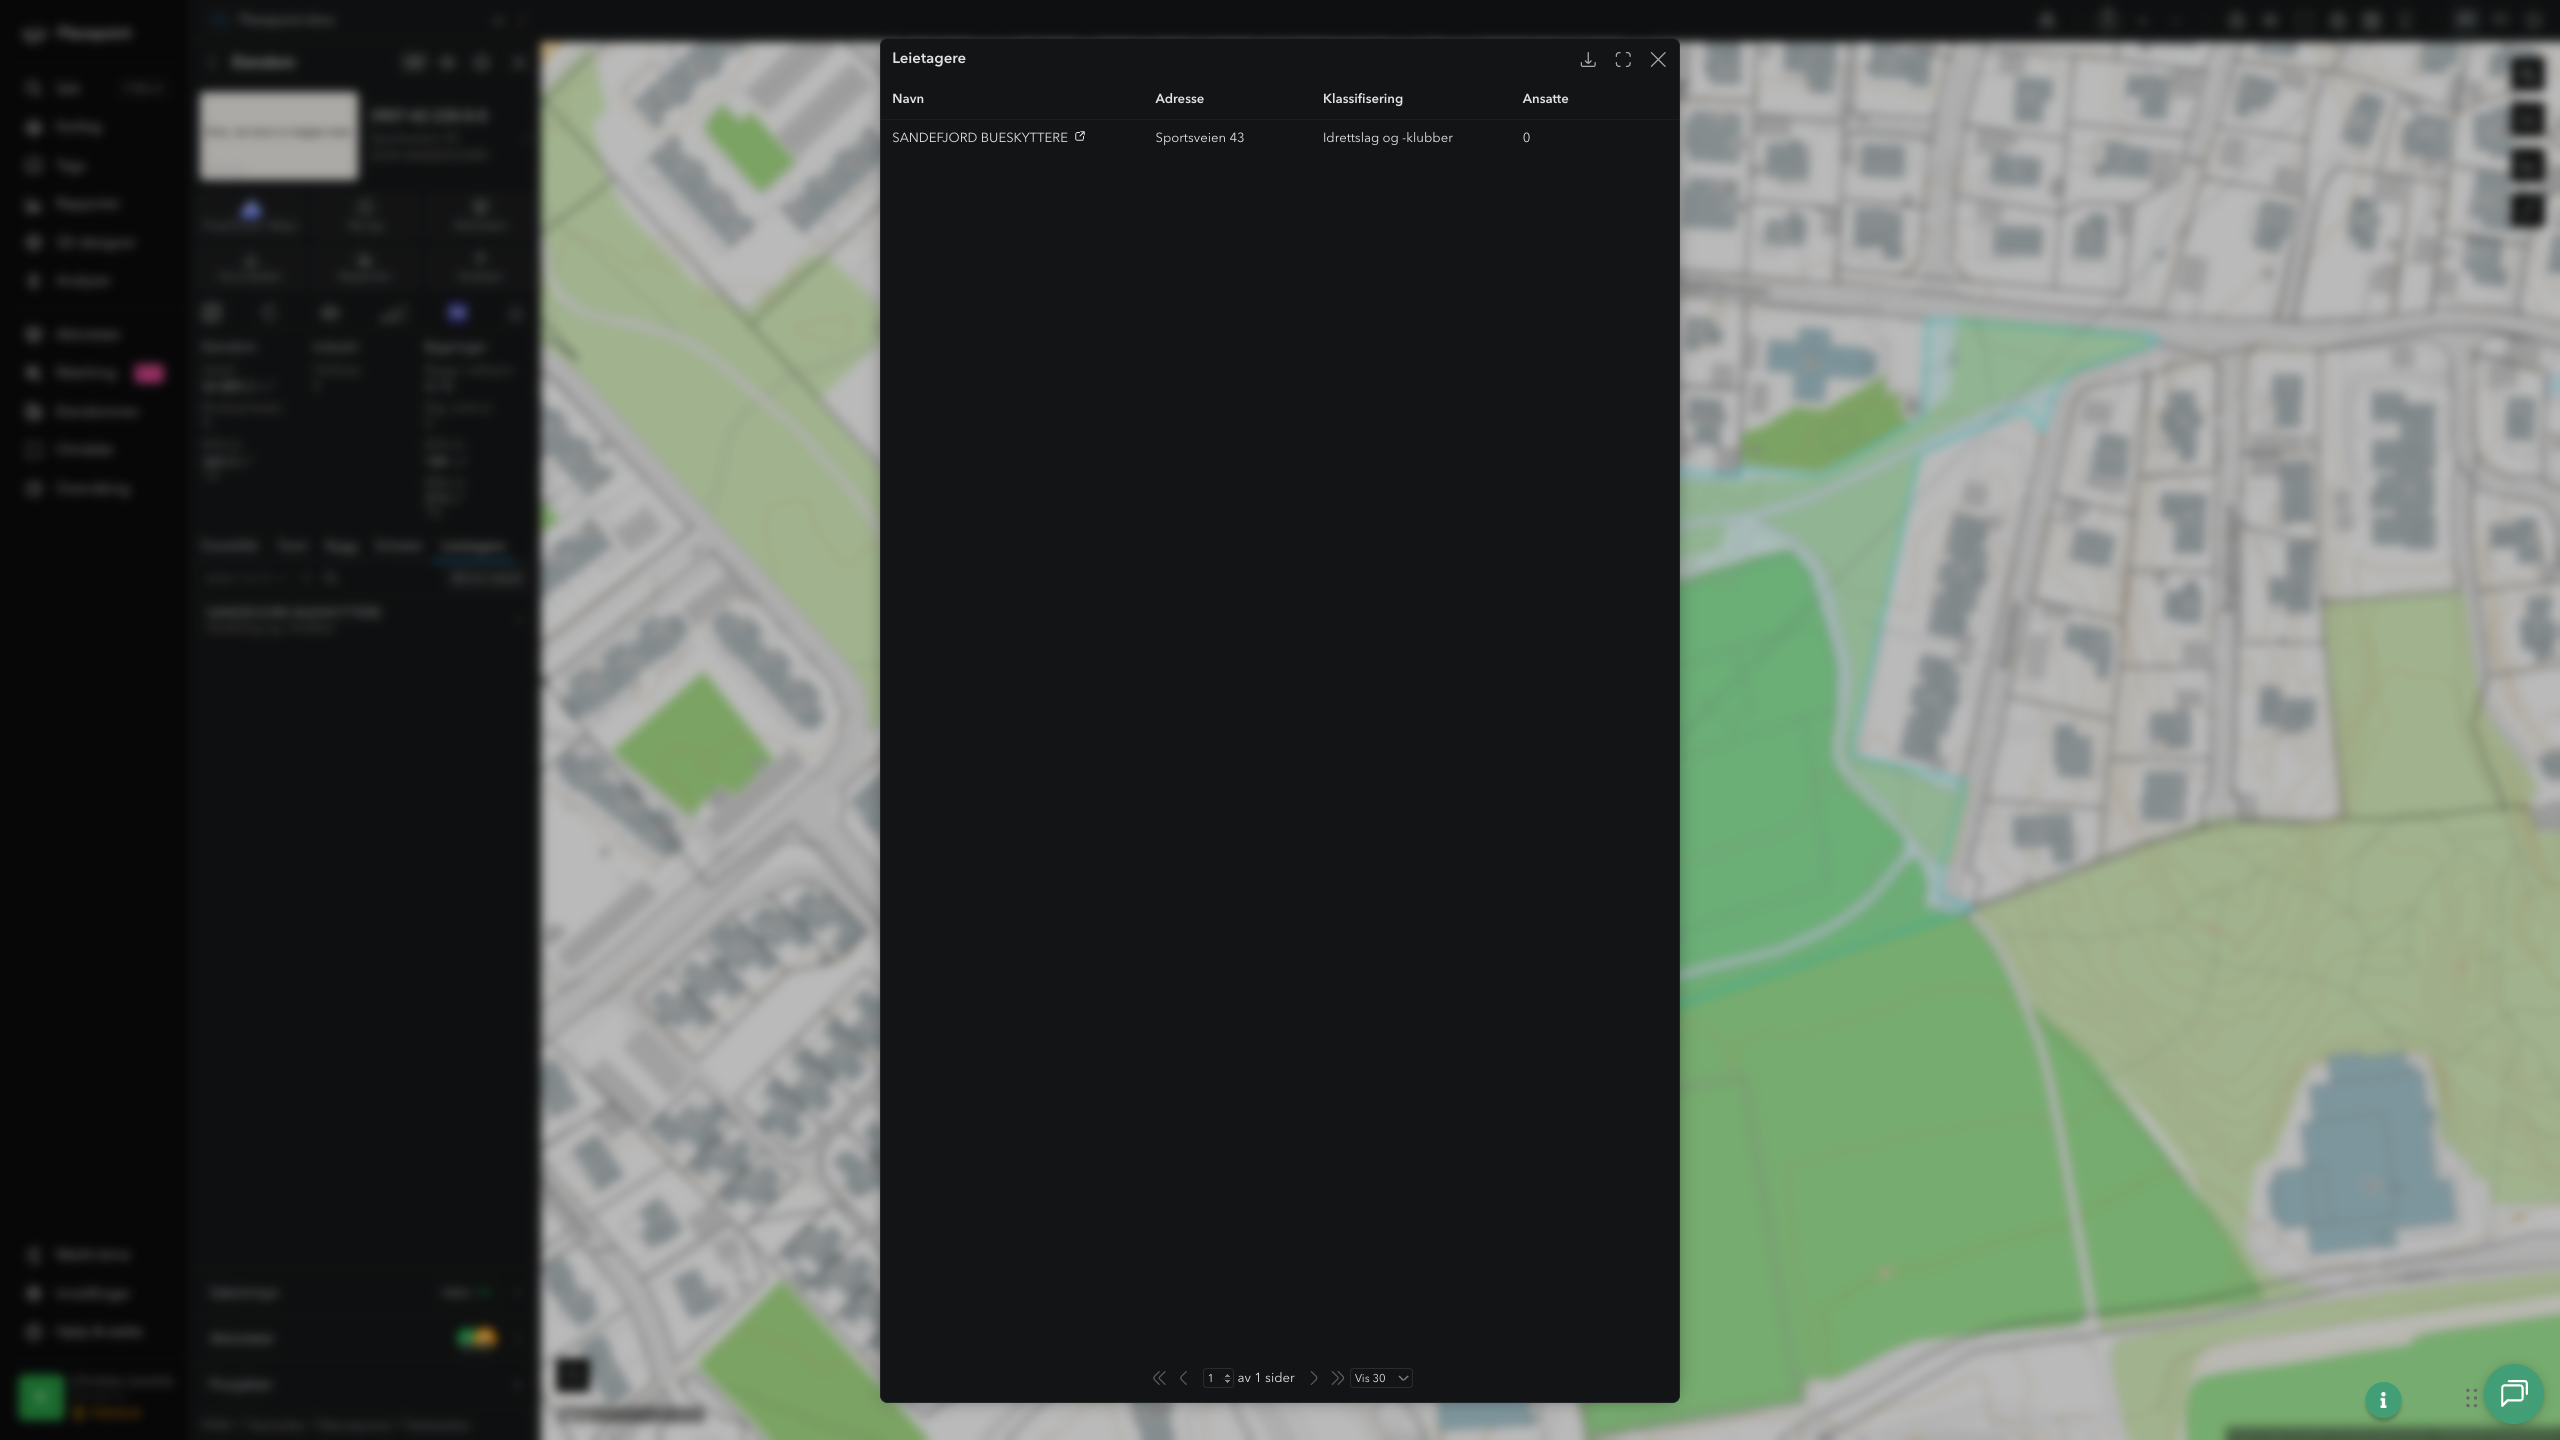The image size is (2560, 1440).
Task: Sort by the Ansatte column header
Action: coord(1545,99)
